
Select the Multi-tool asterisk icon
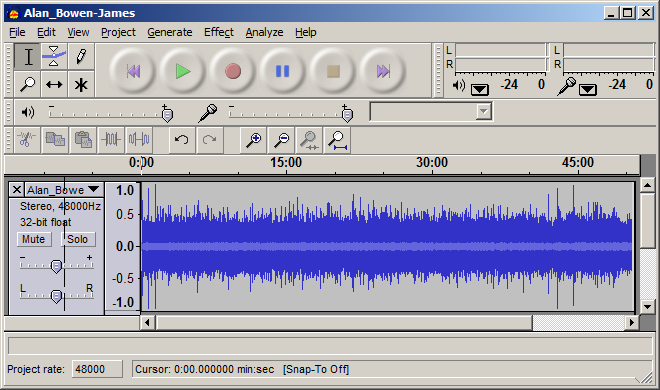81,84
